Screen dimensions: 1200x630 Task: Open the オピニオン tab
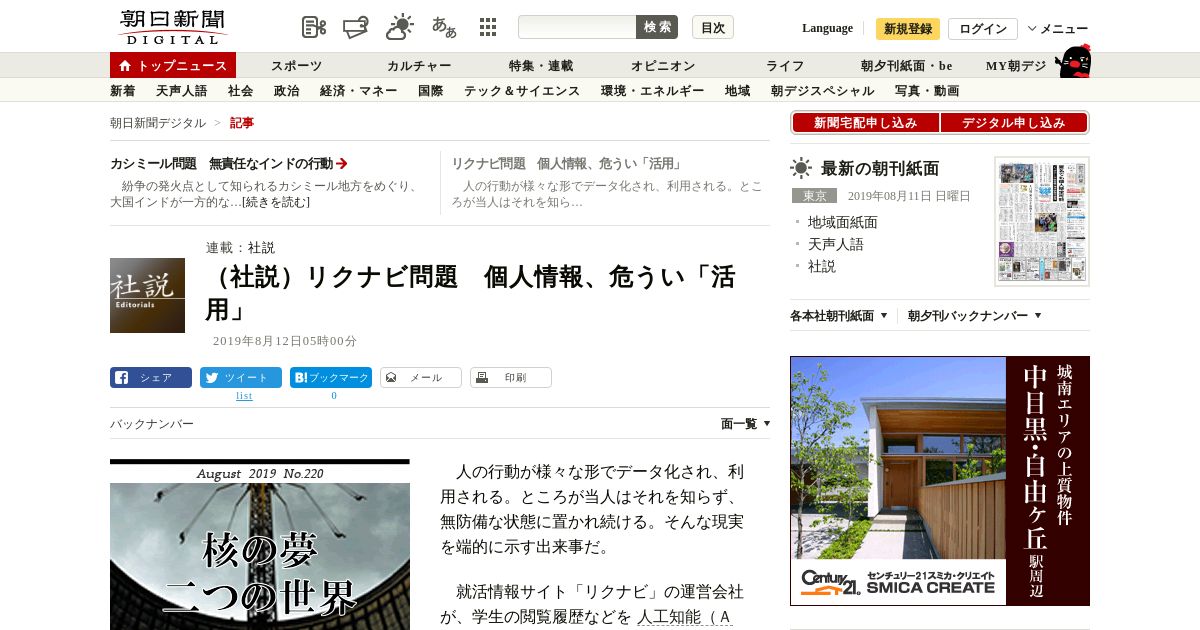(x=663, y=66)
